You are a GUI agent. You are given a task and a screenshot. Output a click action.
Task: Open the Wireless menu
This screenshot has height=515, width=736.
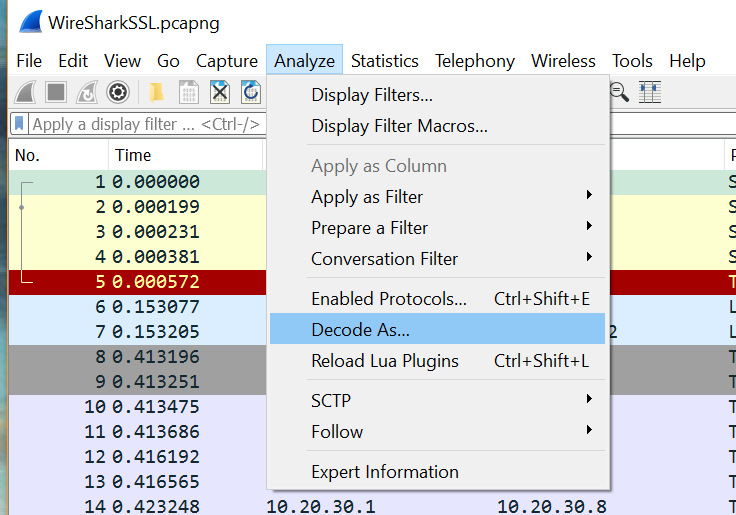click(563, 61)
